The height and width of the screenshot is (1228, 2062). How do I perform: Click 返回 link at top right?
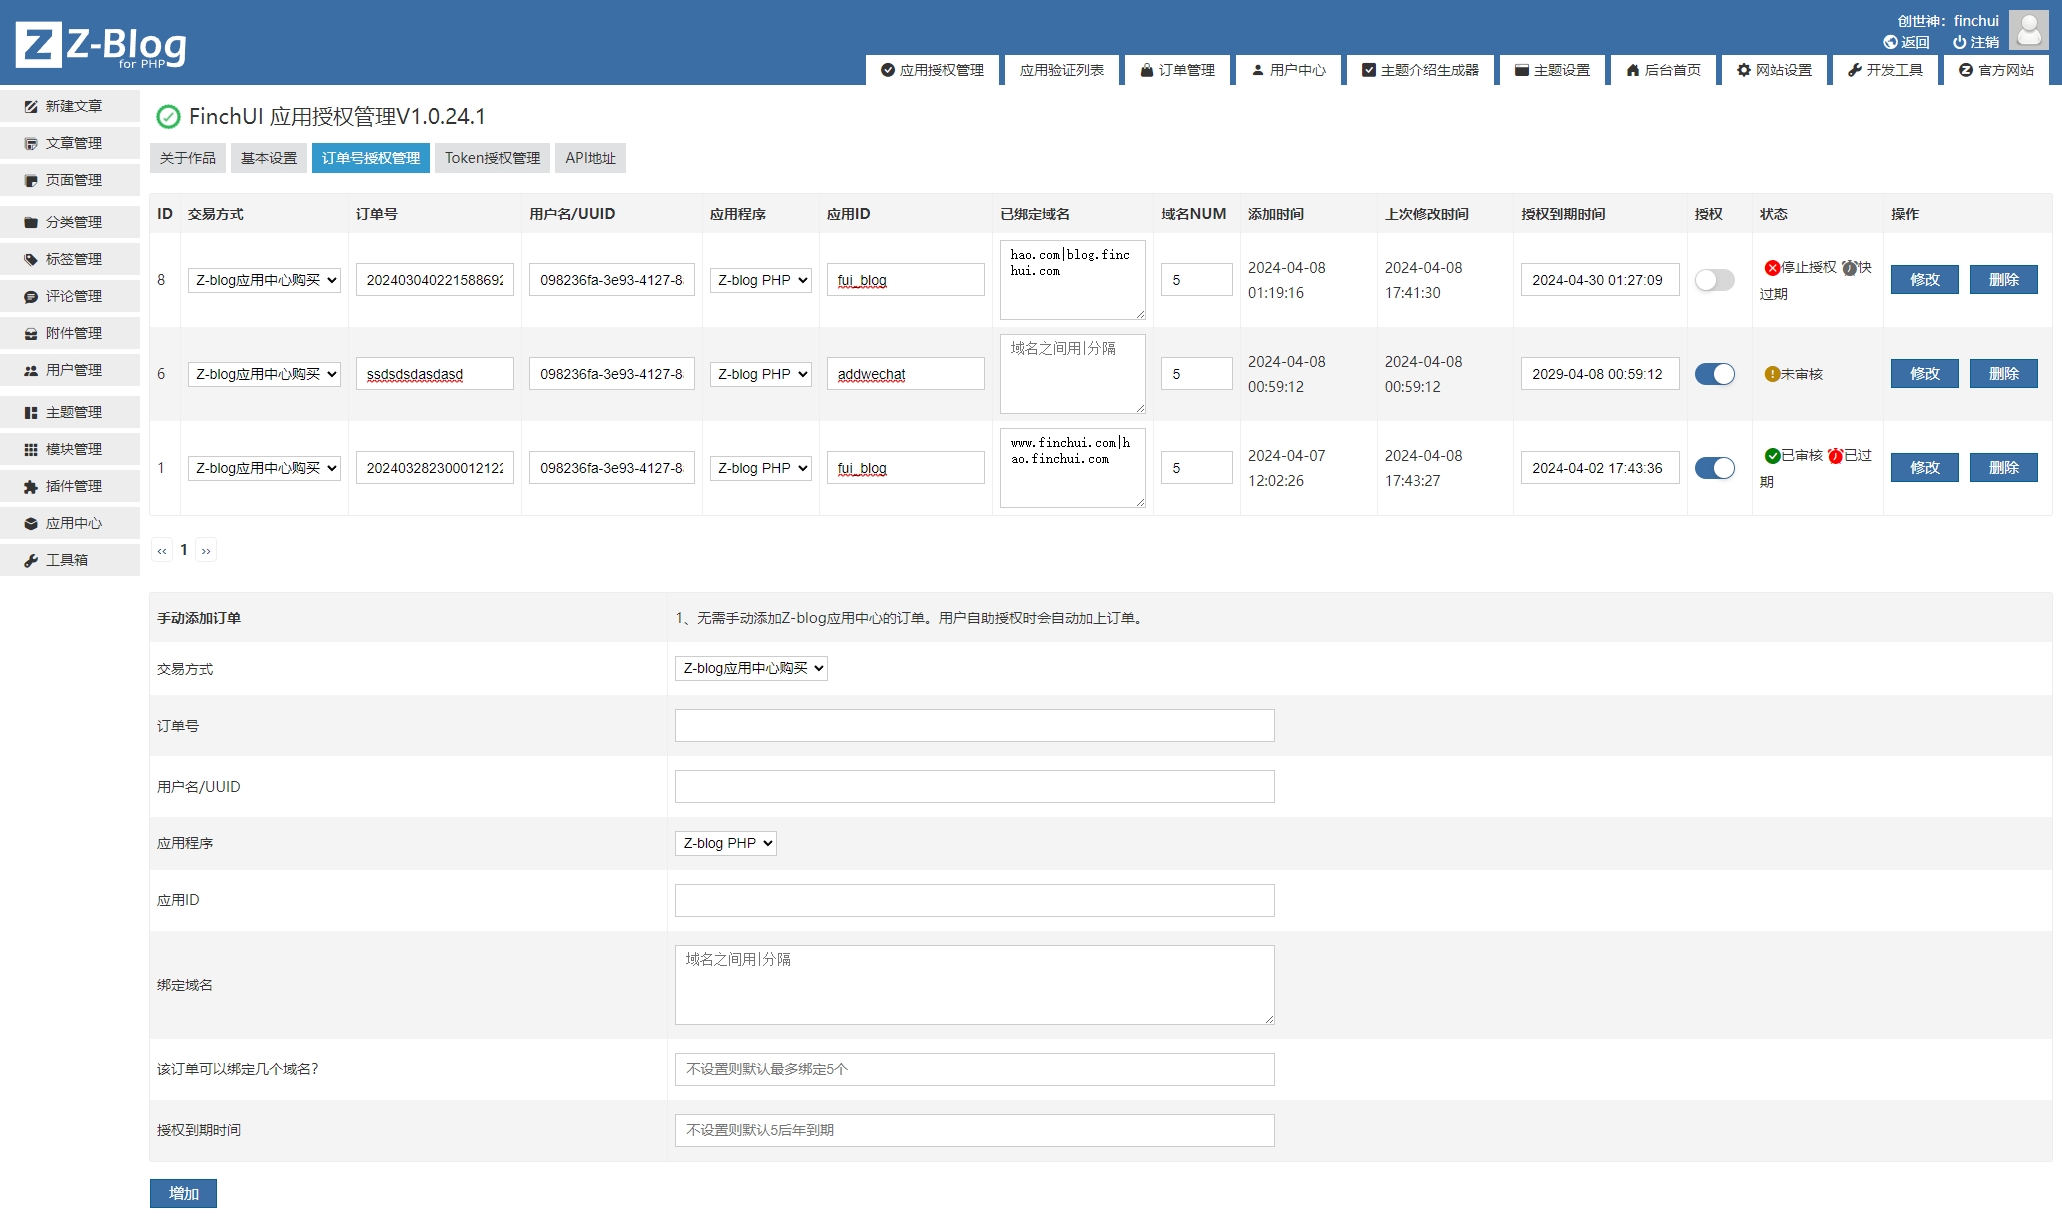[x=1906, y=42]
